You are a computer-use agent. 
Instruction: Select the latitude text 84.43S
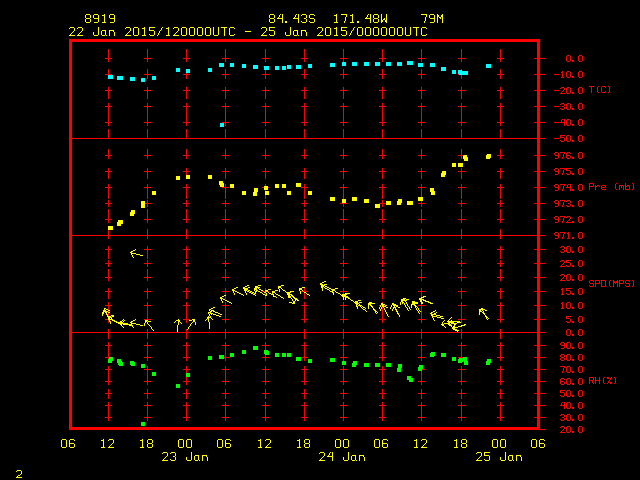click(292, 19)
